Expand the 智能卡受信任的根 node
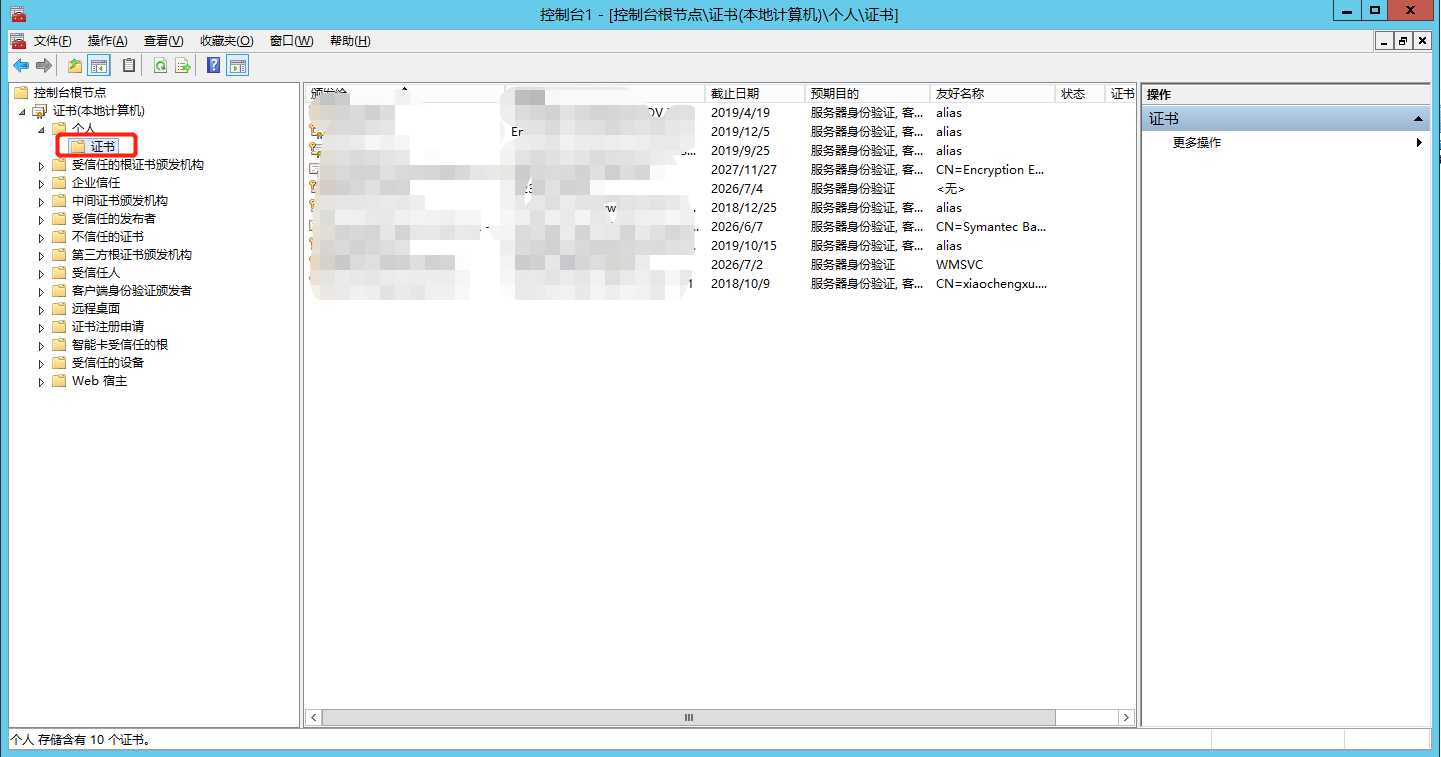1441x757 pixels. point(41,345)
